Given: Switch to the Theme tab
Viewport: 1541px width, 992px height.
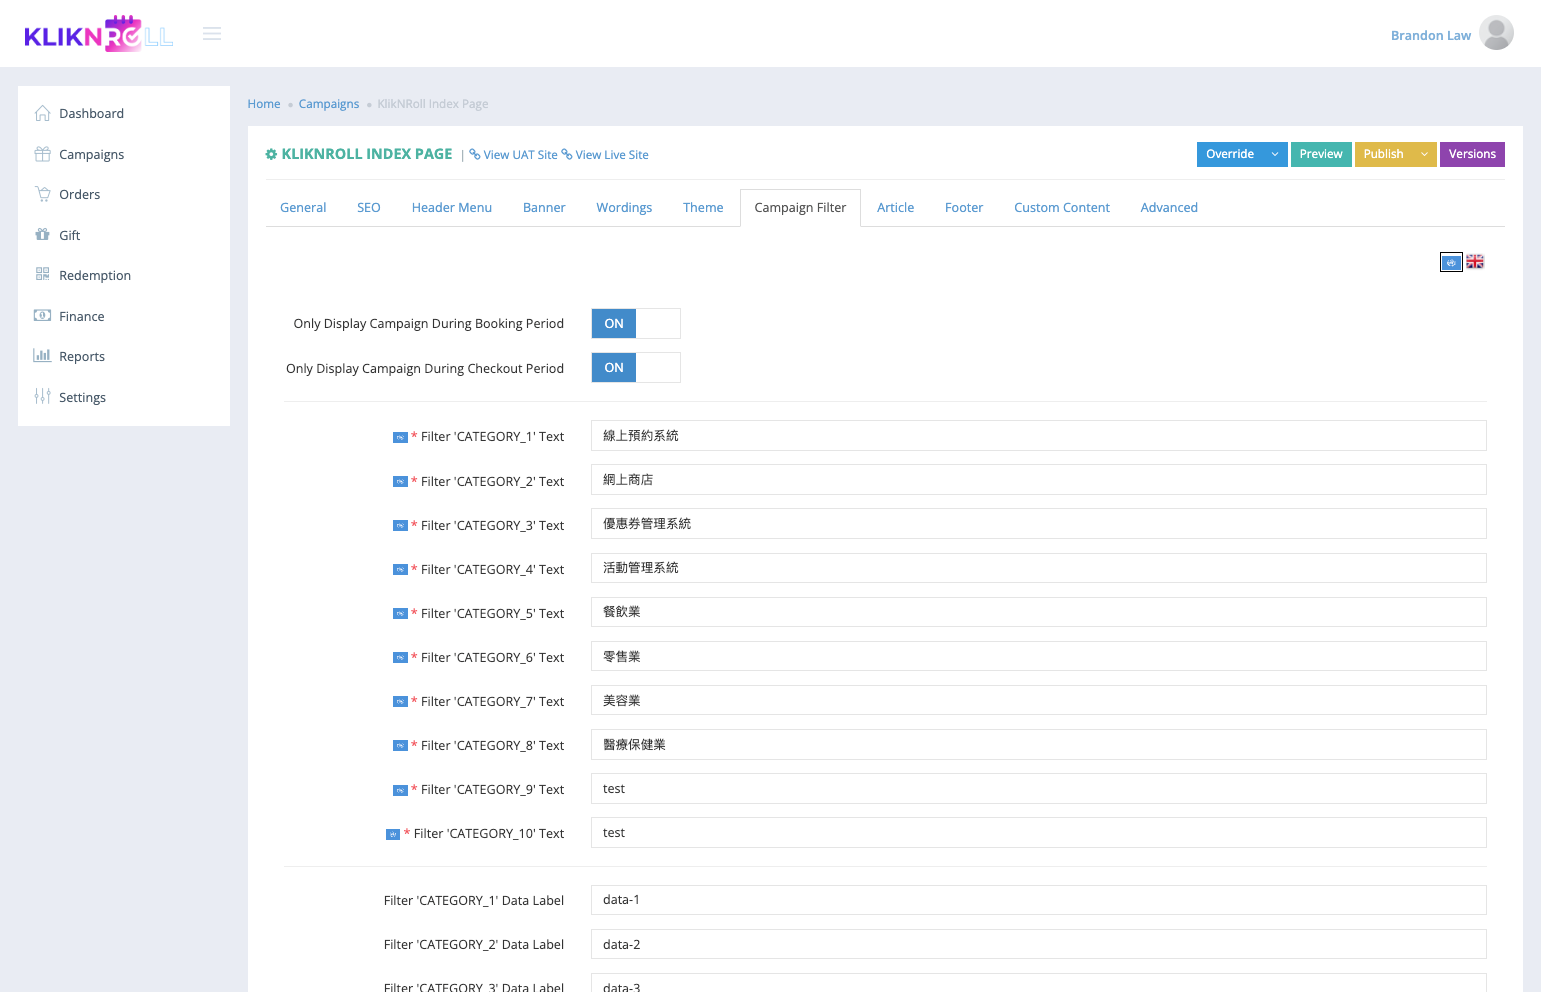Looking at the screenshot, I should point(703,208).
